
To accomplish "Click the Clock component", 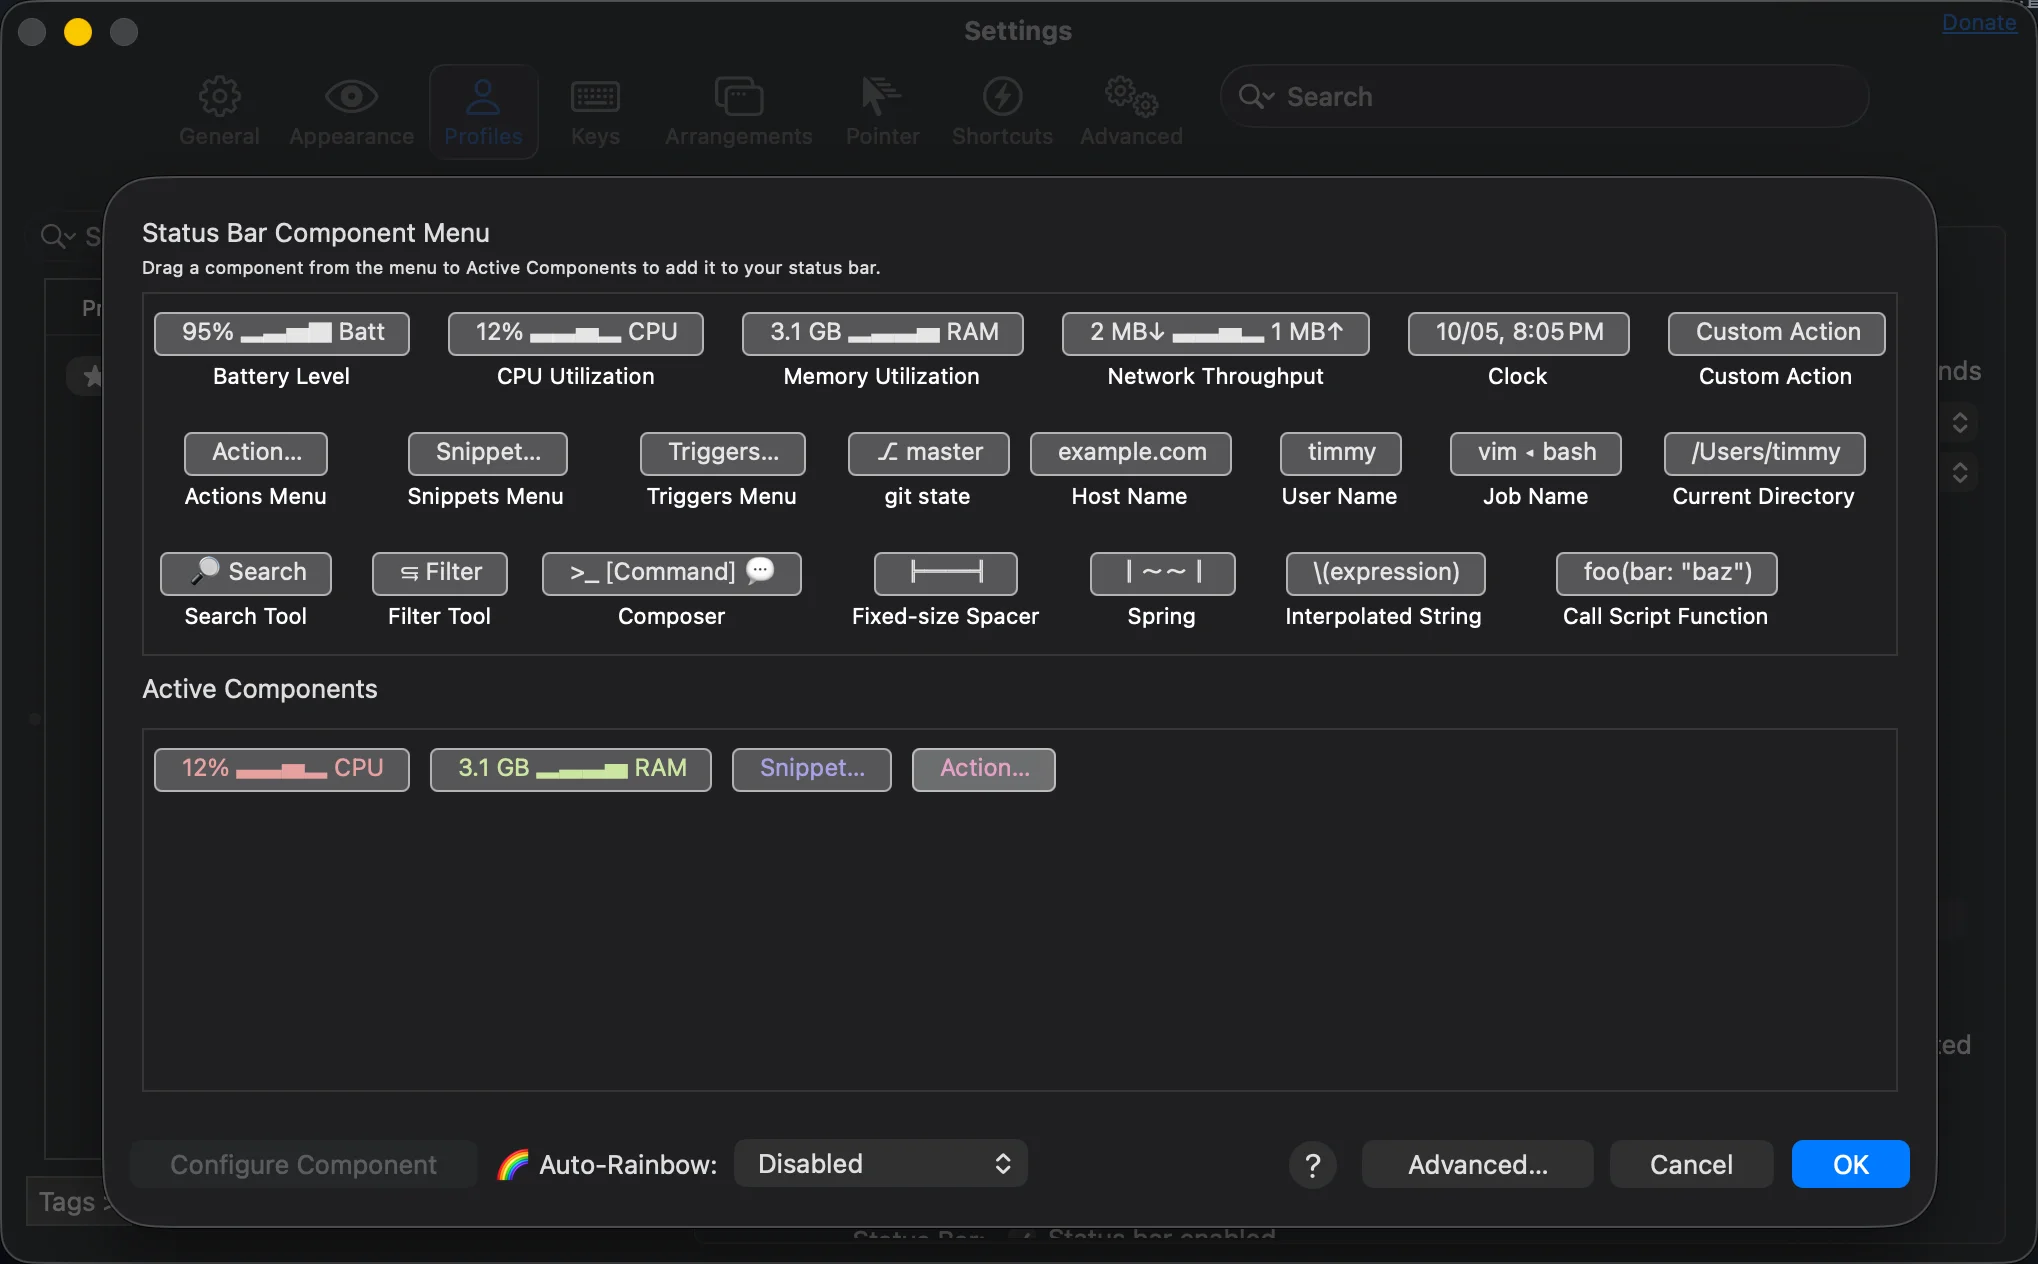I will pos(1518,333).
